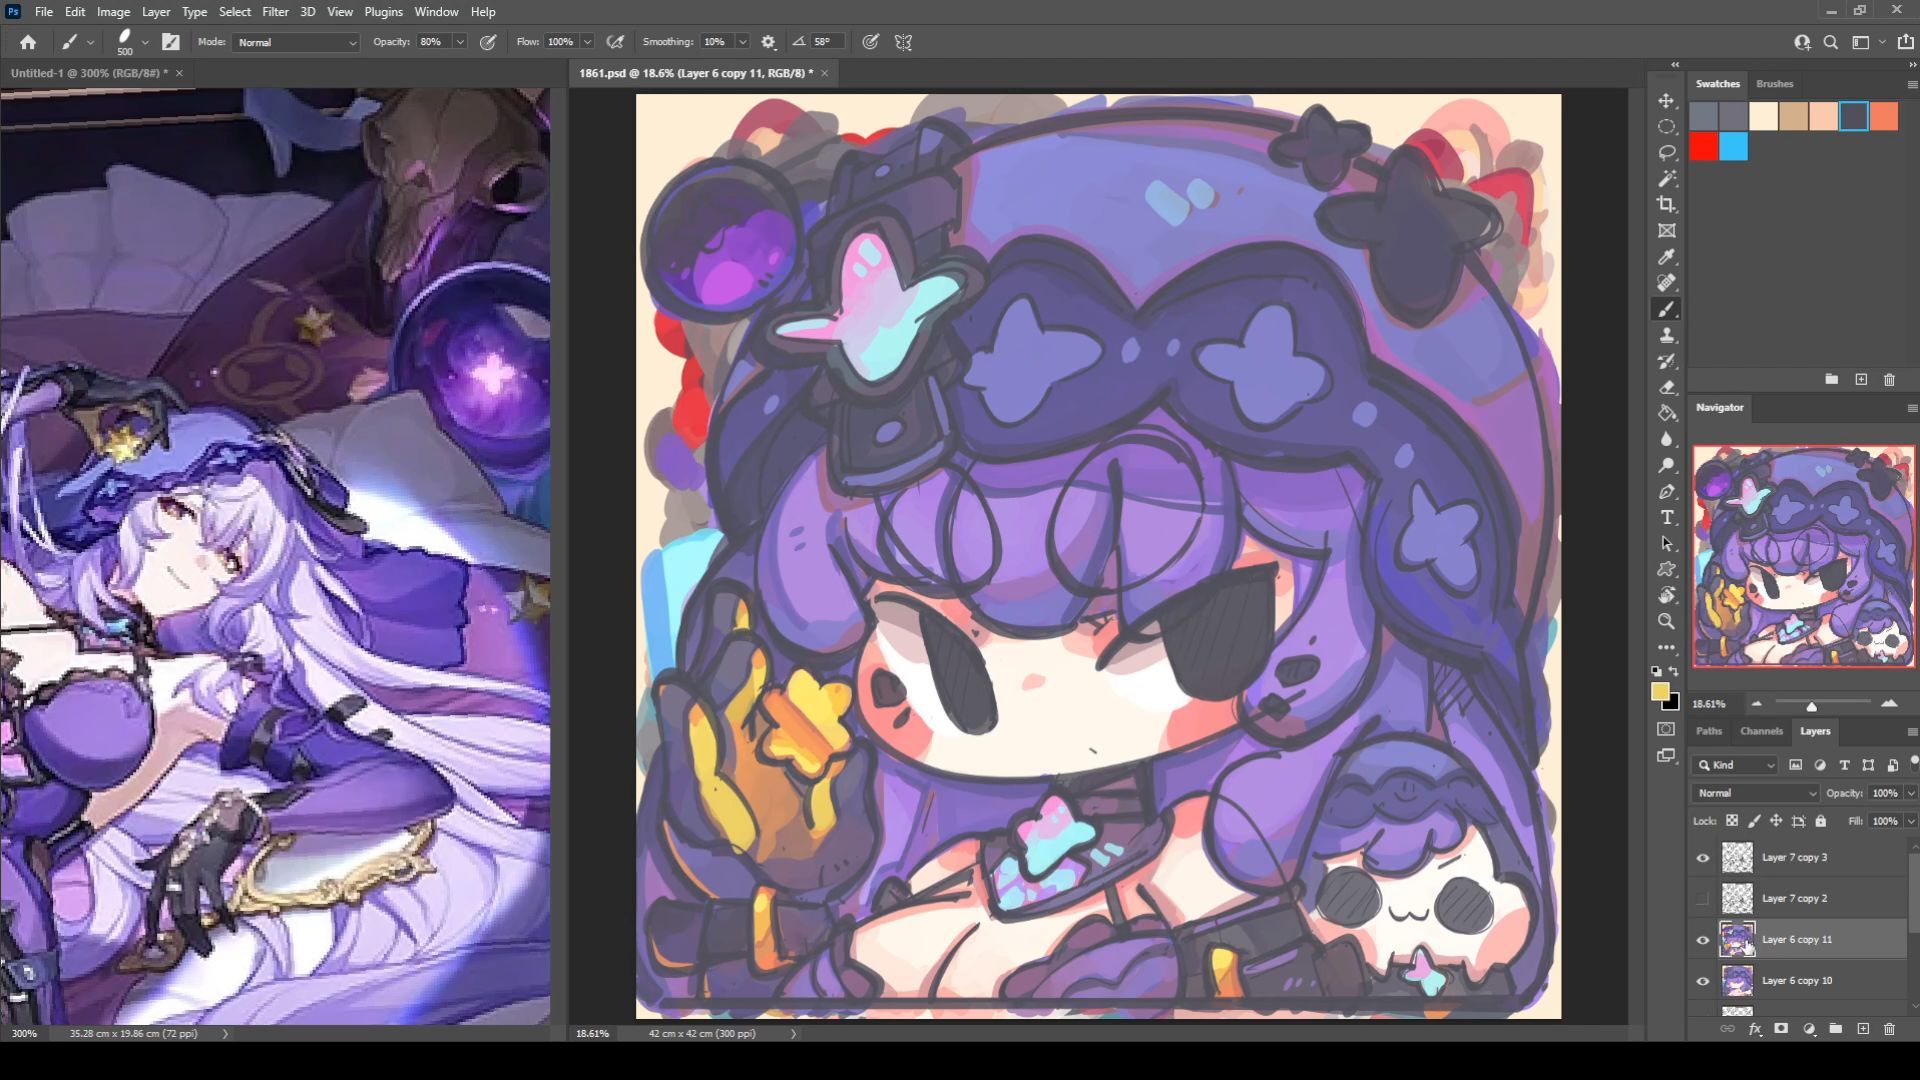Toggle lock transparent pixels

click(1732, 821)
